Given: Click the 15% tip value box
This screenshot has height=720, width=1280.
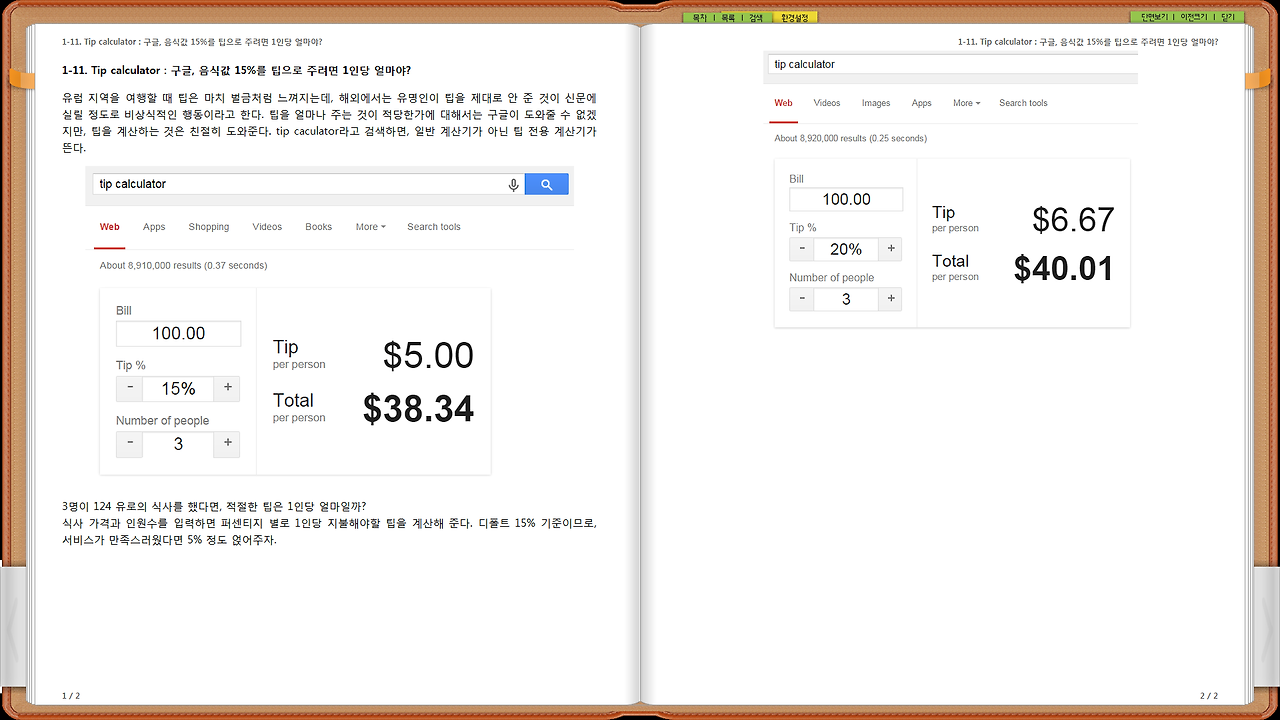Looking at the screenshot, I should click(178, 389).
